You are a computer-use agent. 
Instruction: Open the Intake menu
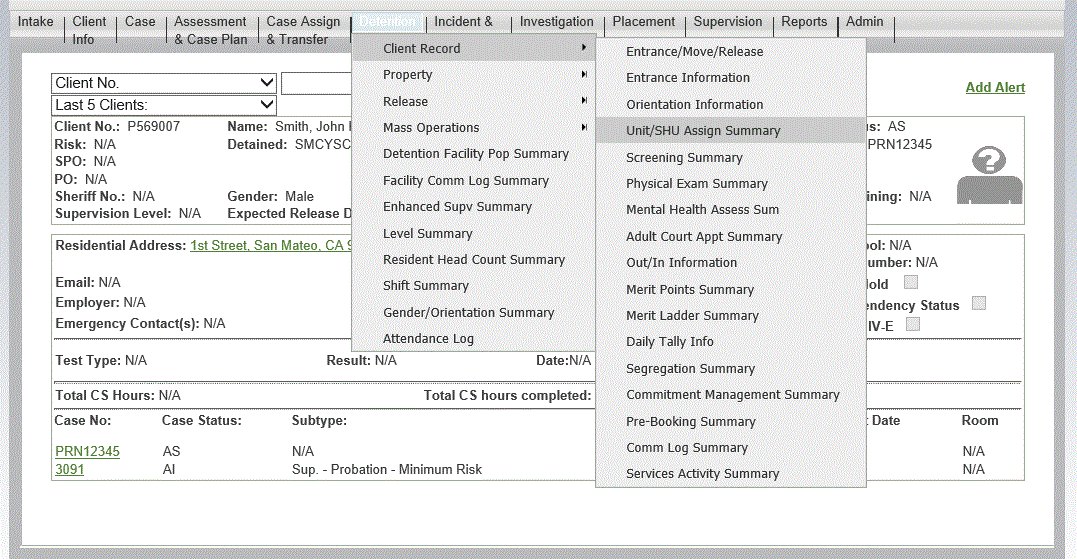36,21
